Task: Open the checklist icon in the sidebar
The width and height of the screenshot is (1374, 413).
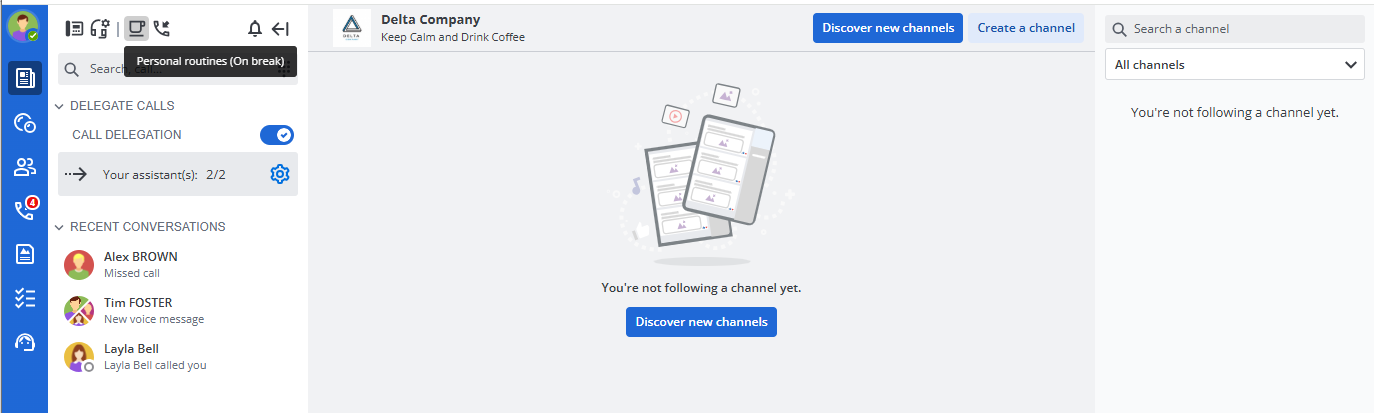Action: [24, 298]
